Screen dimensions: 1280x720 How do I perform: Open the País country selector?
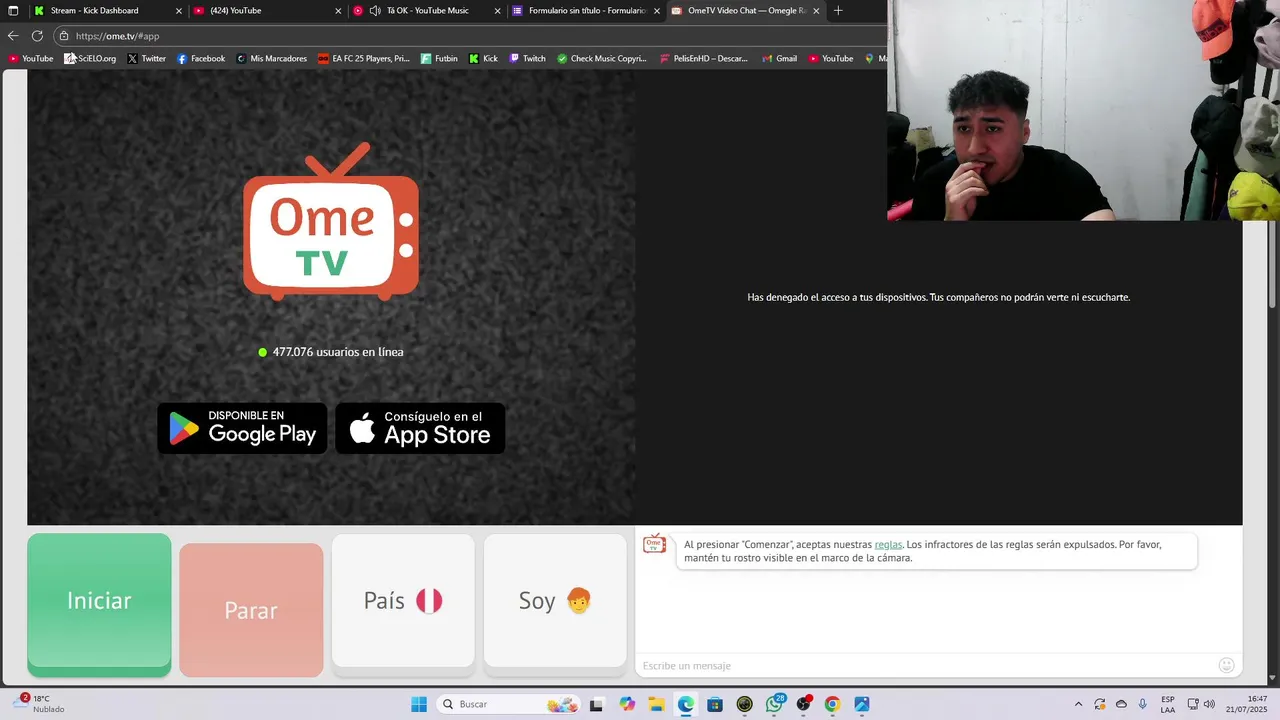[403, 600]
